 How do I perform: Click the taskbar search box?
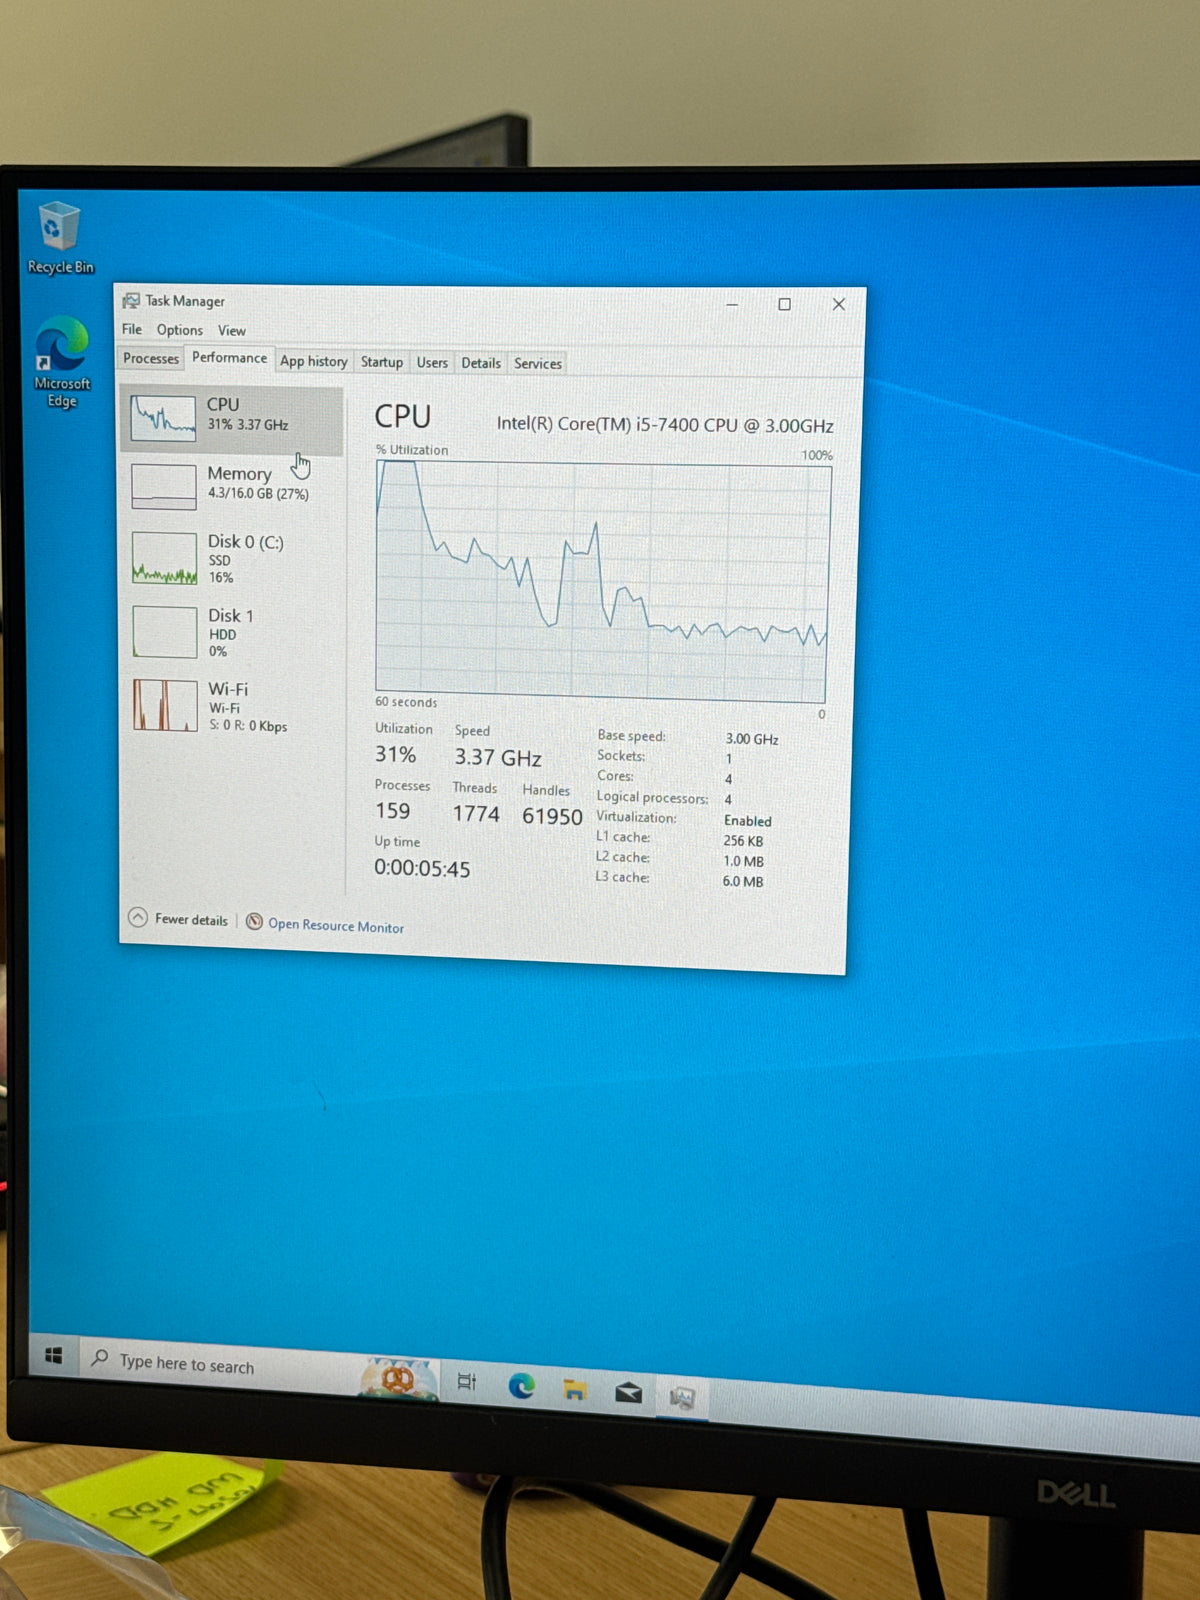pos(258,1370)
